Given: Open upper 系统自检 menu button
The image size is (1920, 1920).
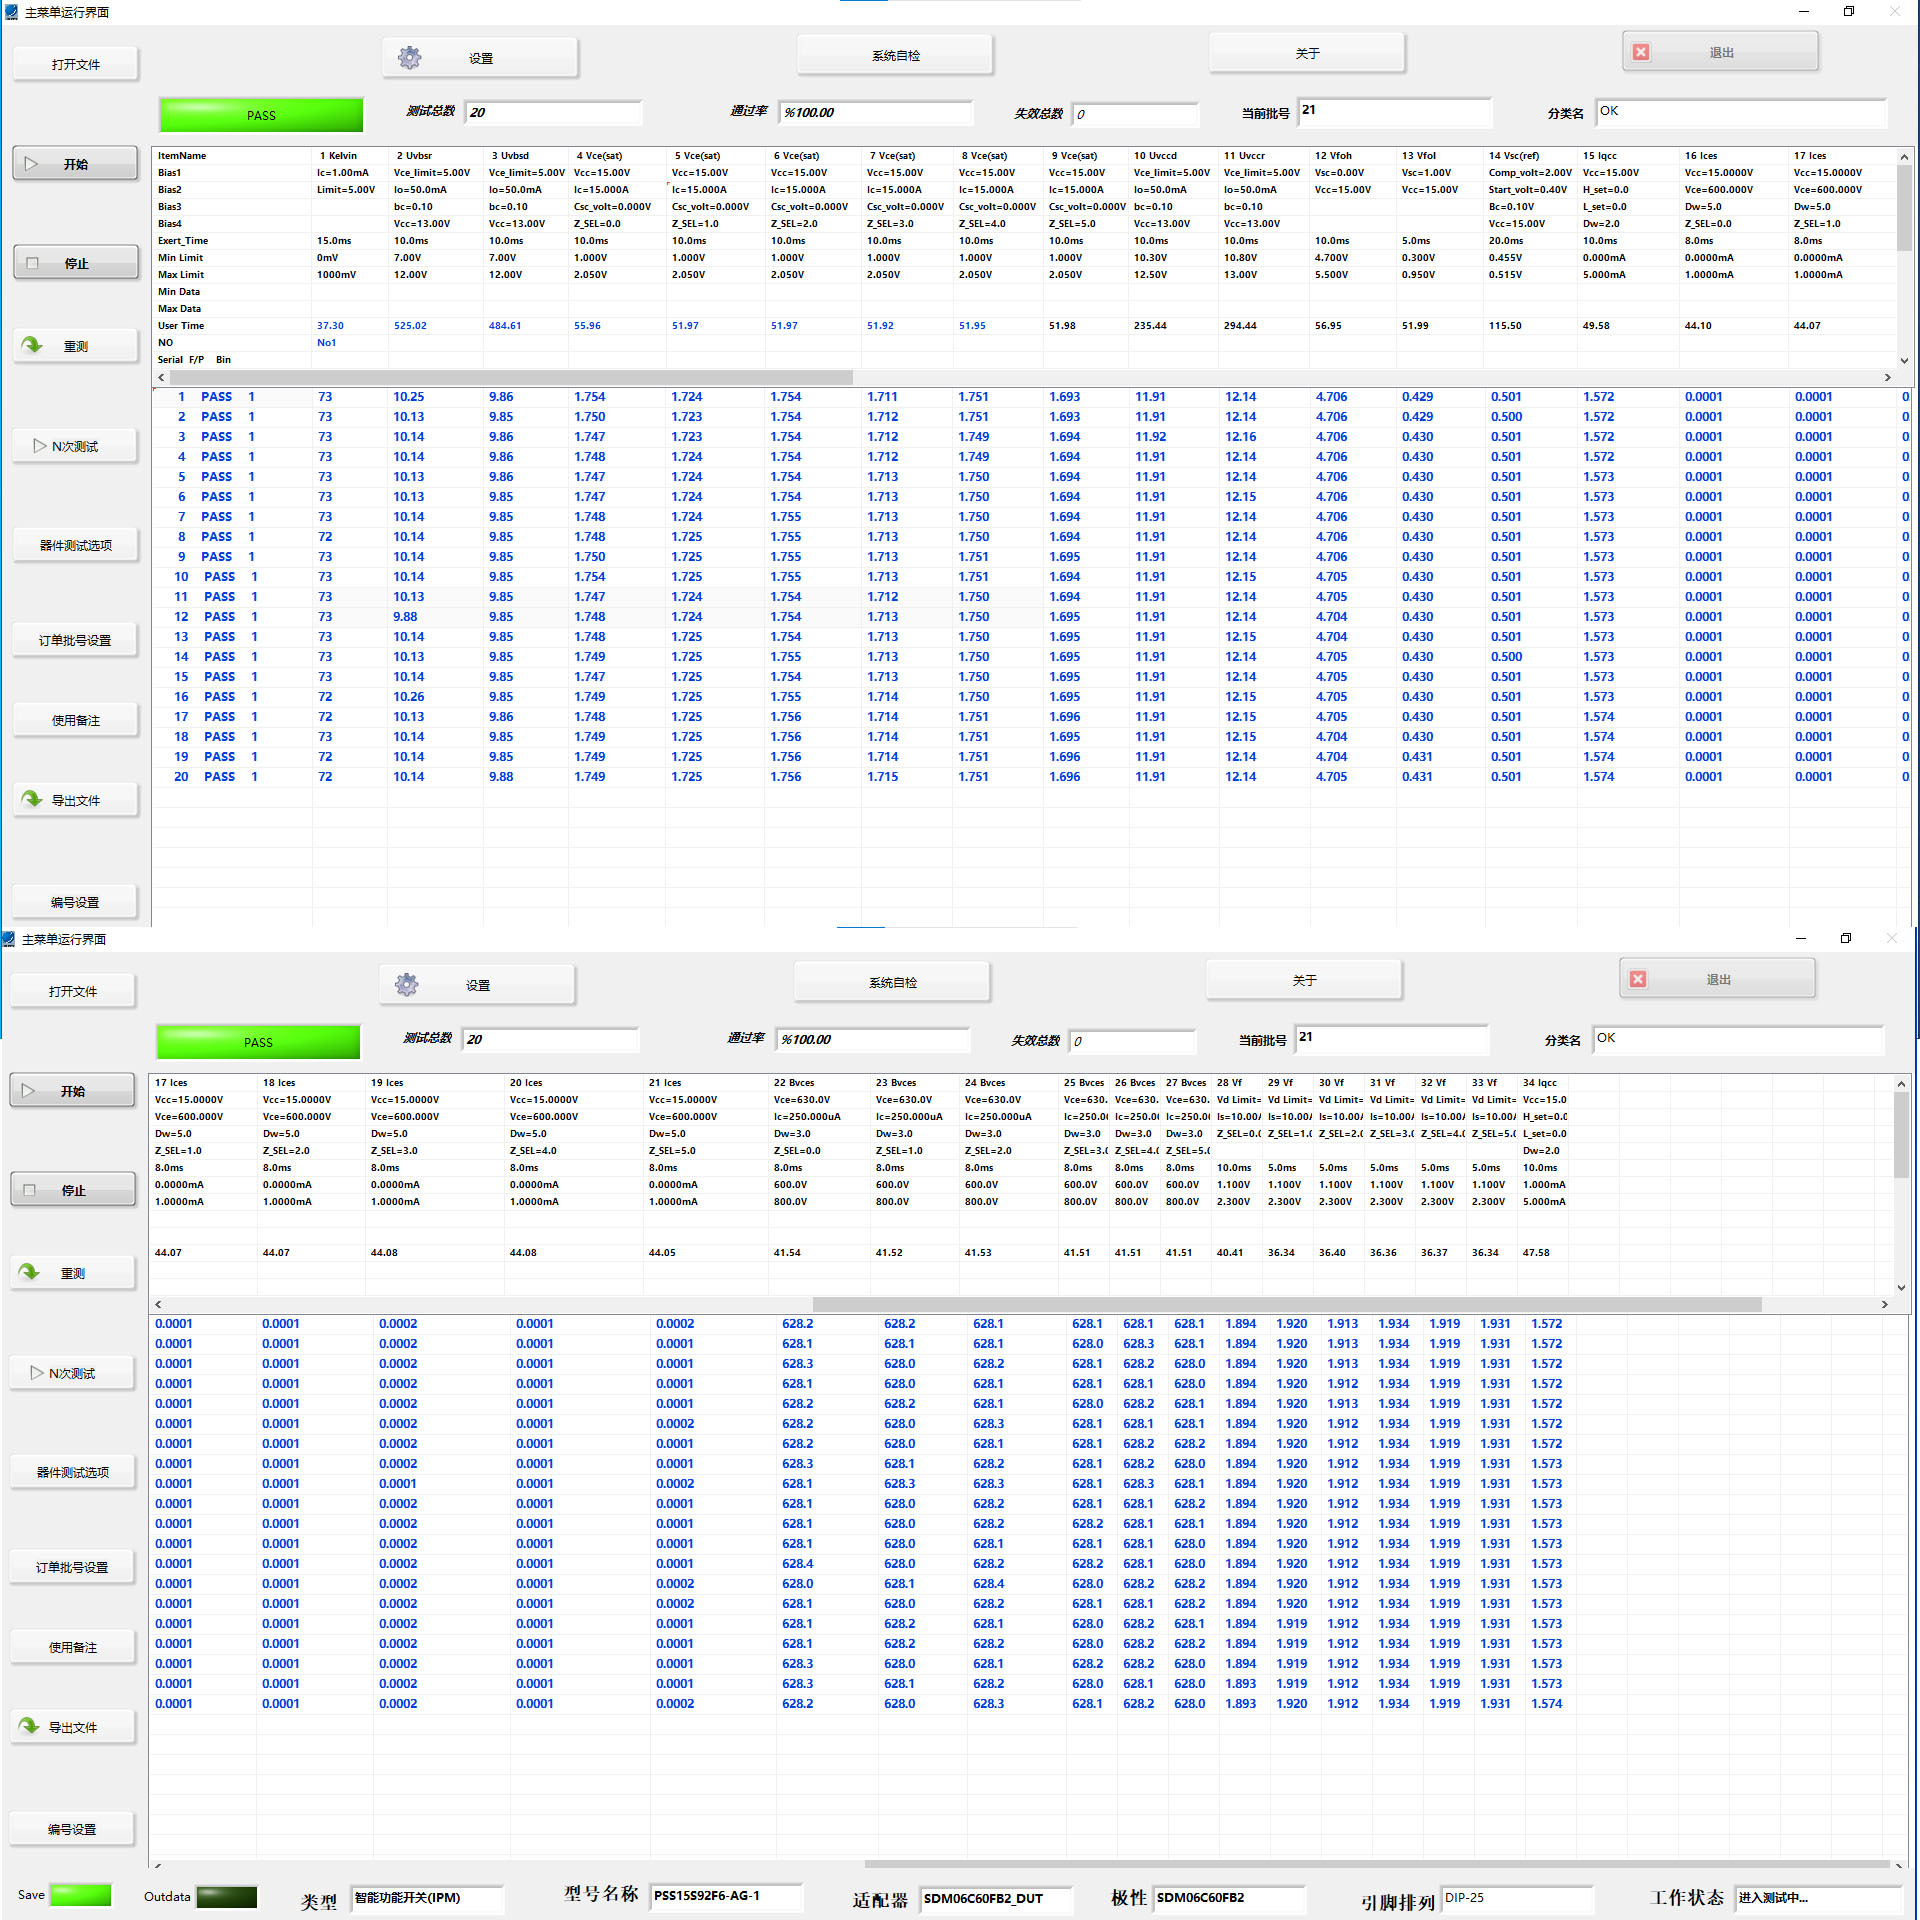Looking at the screenshot, I should [895, 56].
